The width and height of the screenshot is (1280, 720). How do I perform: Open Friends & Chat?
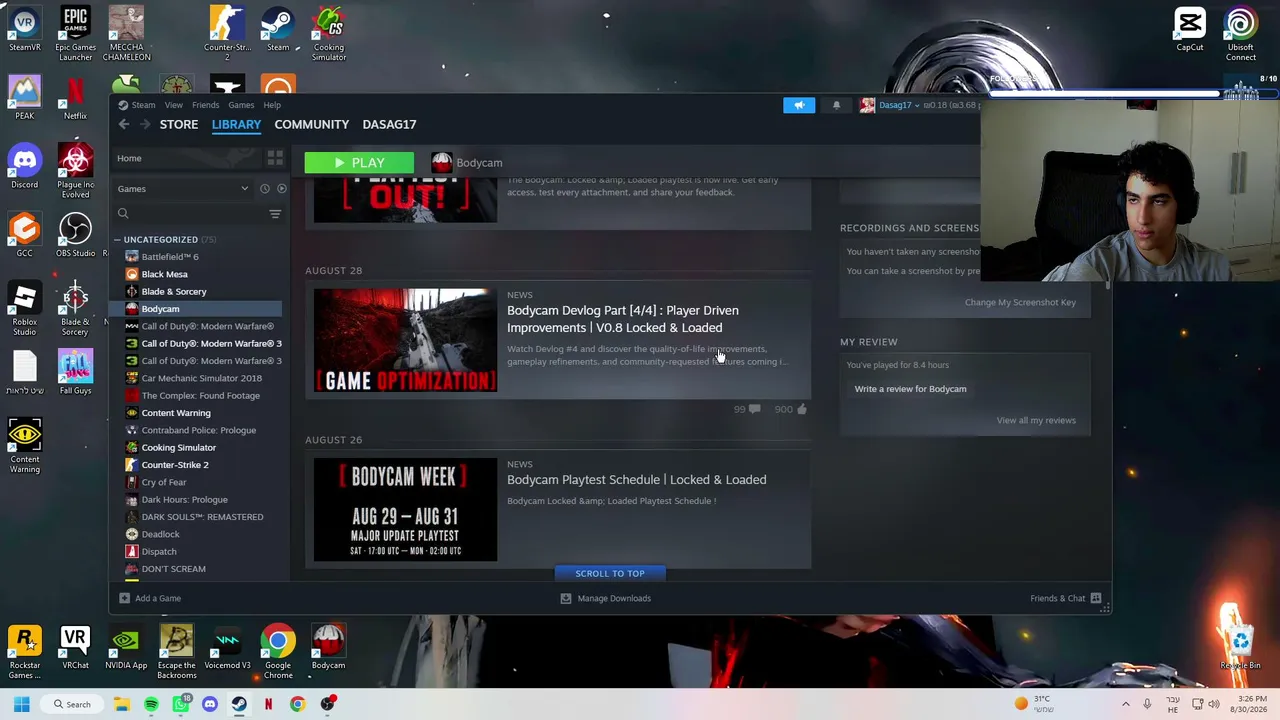click(1066, 598)
